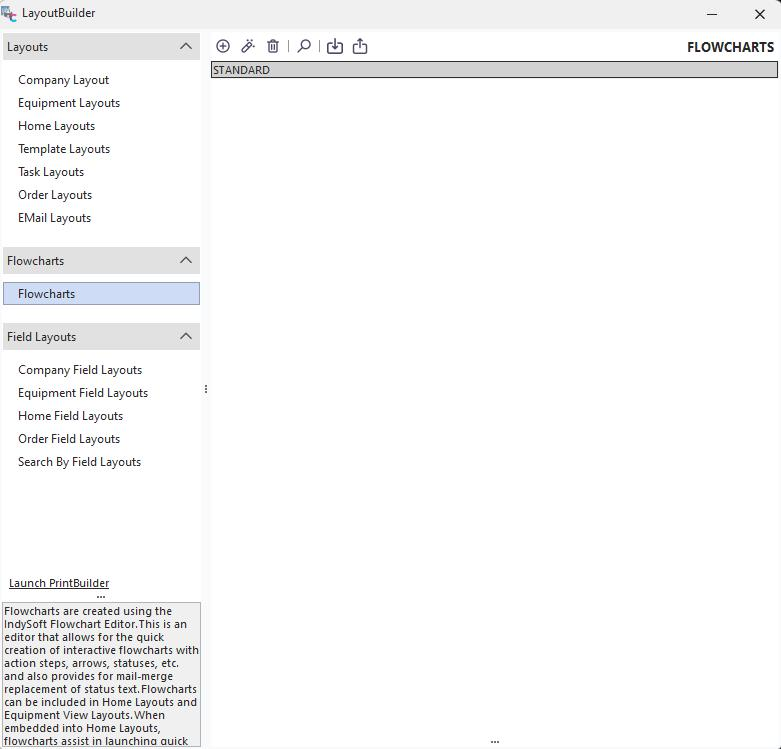Click the LayoutBuilder app icon in title bar
Viewport: 781px width, 749px height.
[x=9, y=14]
